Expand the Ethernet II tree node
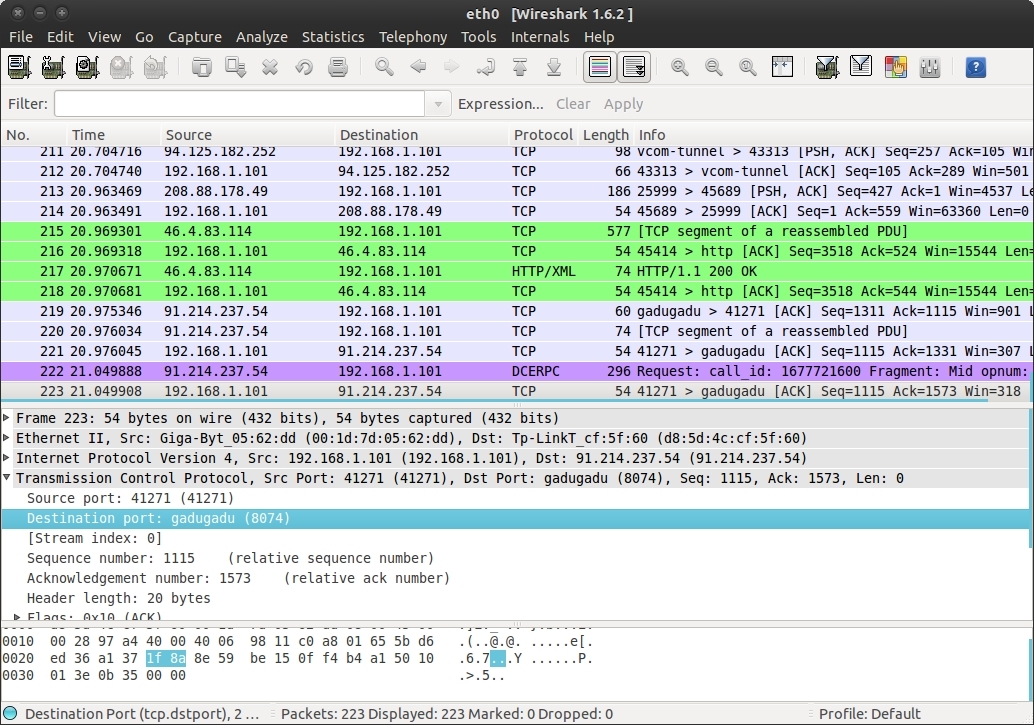1034x725 pixels. 7,437
